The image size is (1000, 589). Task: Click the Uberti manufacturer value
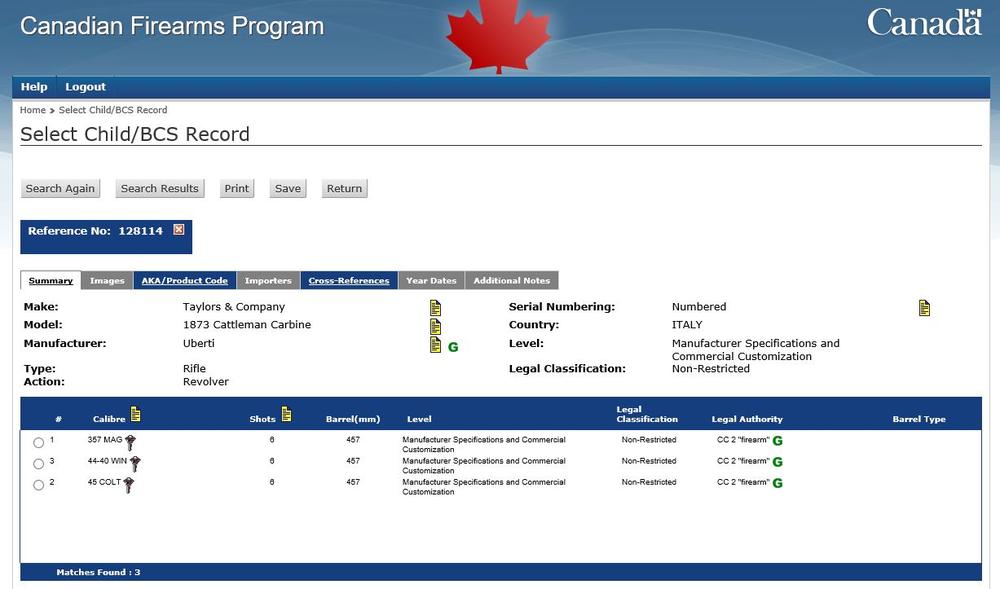(198, 343)
